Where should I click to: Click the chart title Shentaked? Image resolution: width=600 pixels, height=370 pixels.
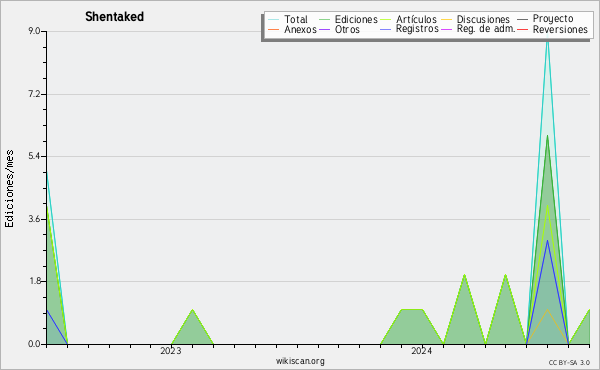click(x=114, y=17)
